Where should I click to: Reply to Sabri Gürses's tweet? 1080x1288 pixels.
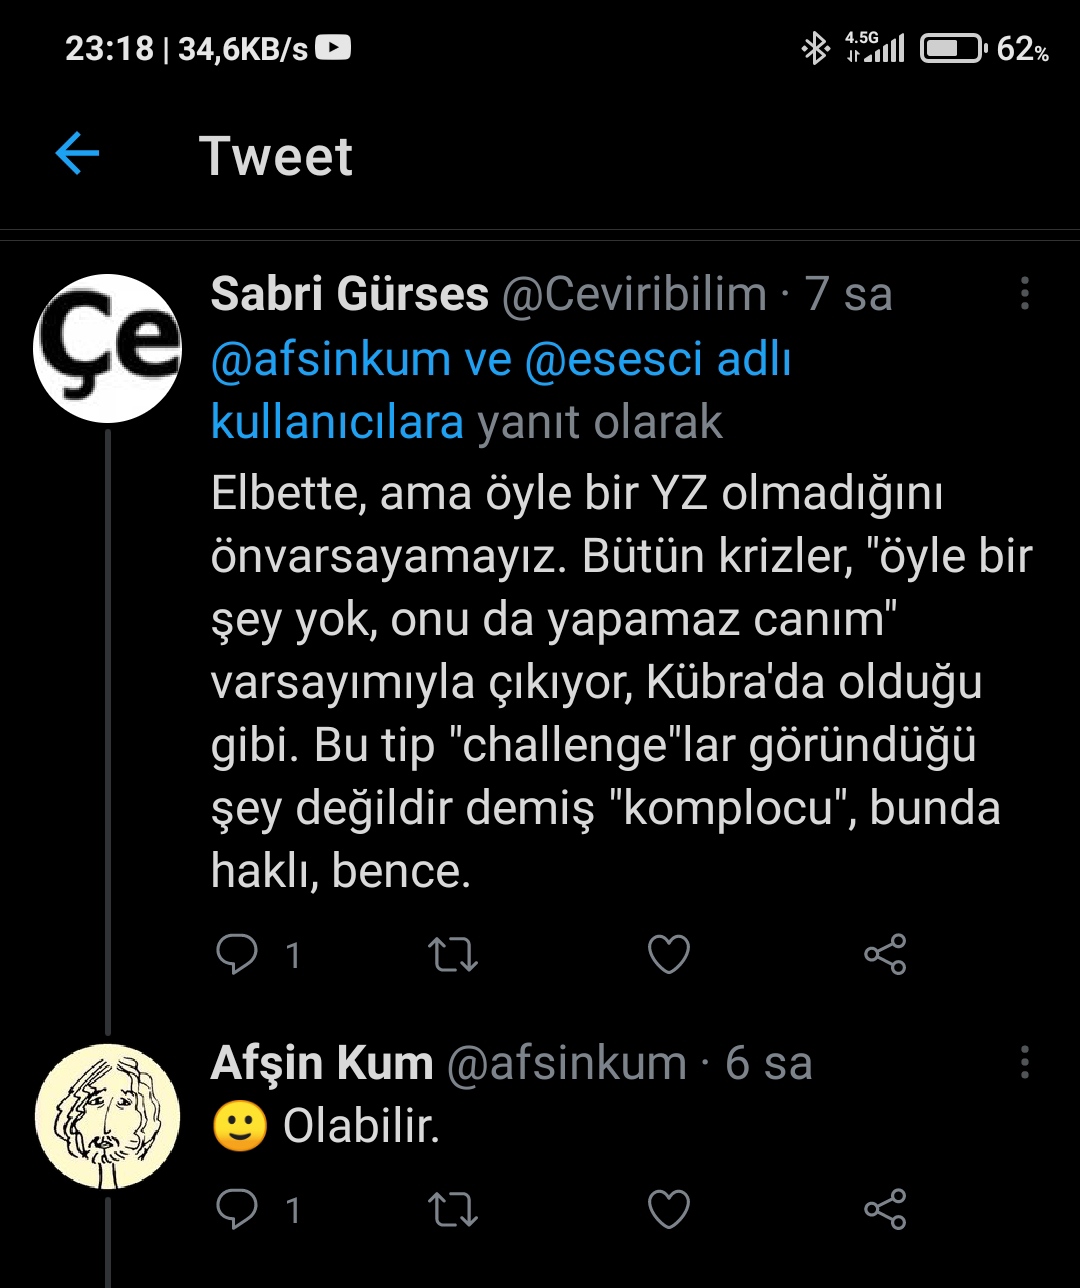click(237, 954)
